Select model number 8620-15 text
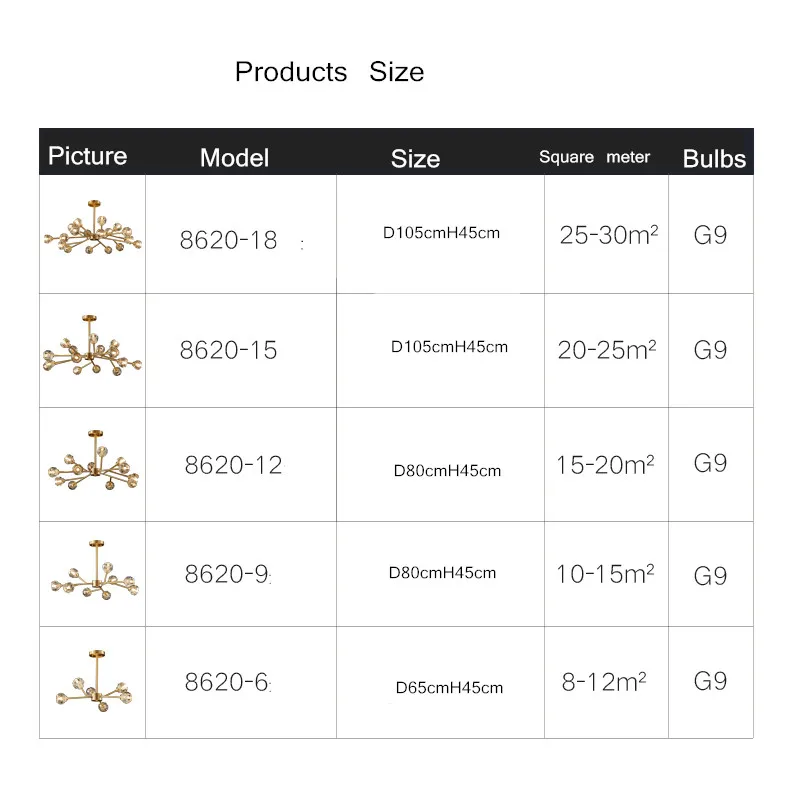Image resolution: width=790 pixels, height=790 pixels. pos(228,350)
